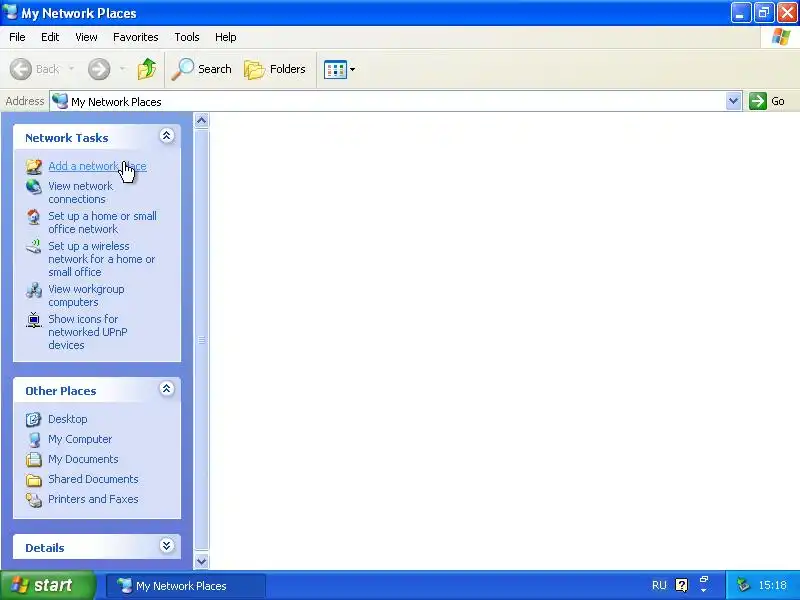Viewport: 800px width, 600px height.
Task: Open Back history dropdown arrow
Action: pyautogui.click(x=71, y=68)
